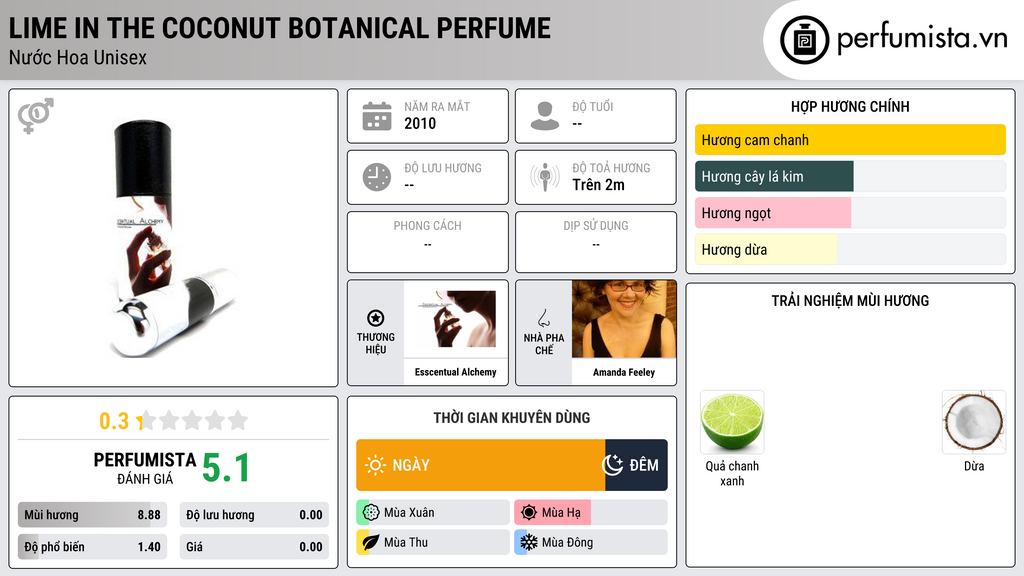The height and width of the screenshot is (576, 1024).
Task: Click the Hương dừa pale yellow accord bar
Action: coord(765,249)
